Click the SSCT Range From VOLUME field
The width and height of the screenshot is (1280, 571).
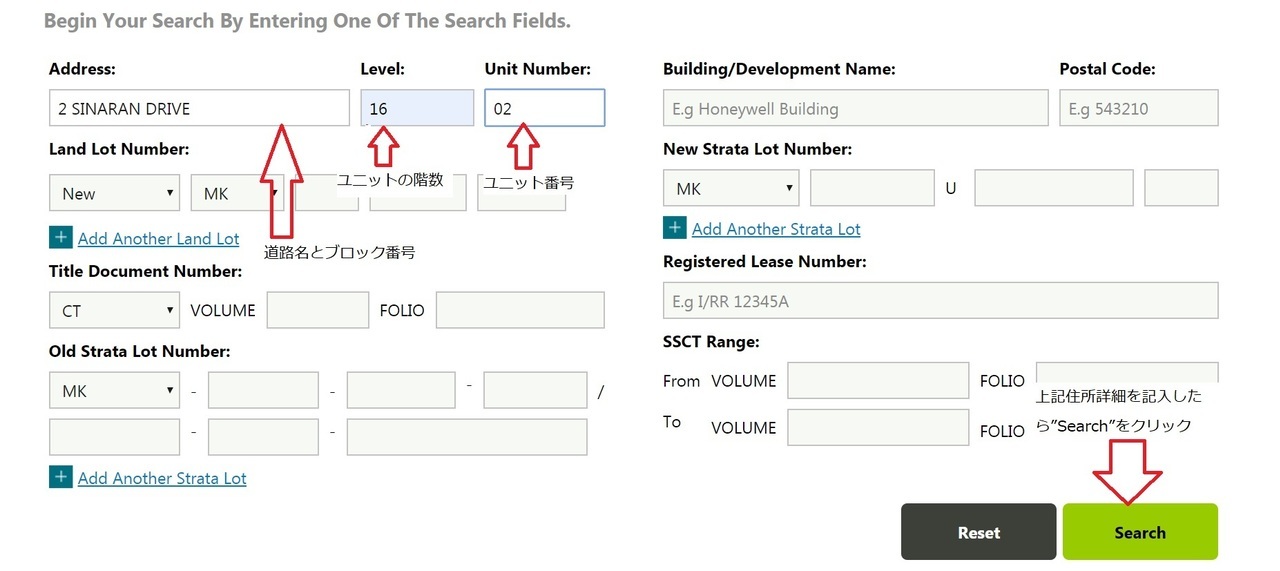tap(878, 380)
